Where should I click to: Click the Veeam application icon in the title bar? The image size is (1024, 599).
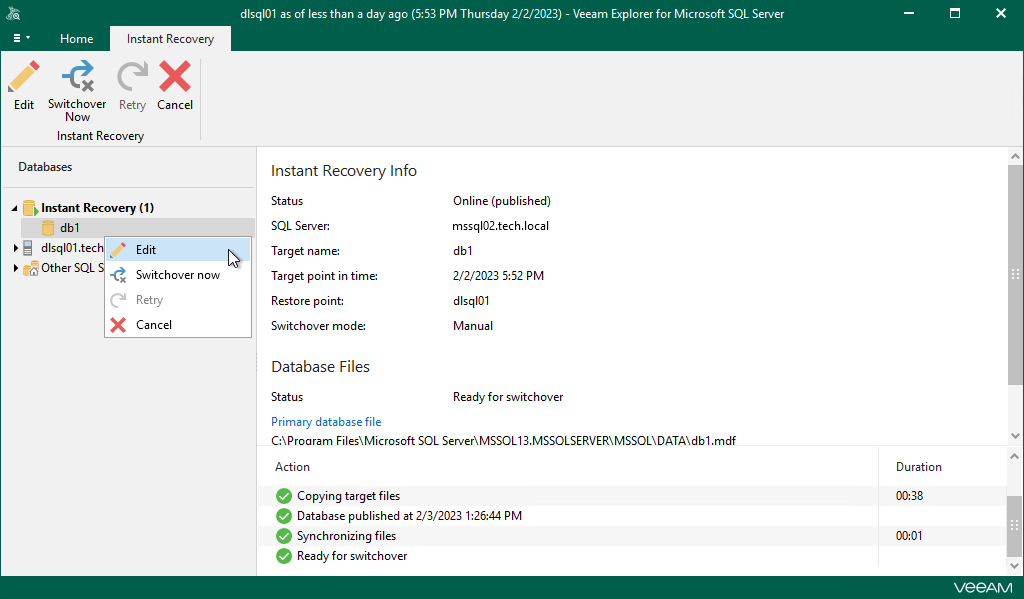click(x=13, y=13)
